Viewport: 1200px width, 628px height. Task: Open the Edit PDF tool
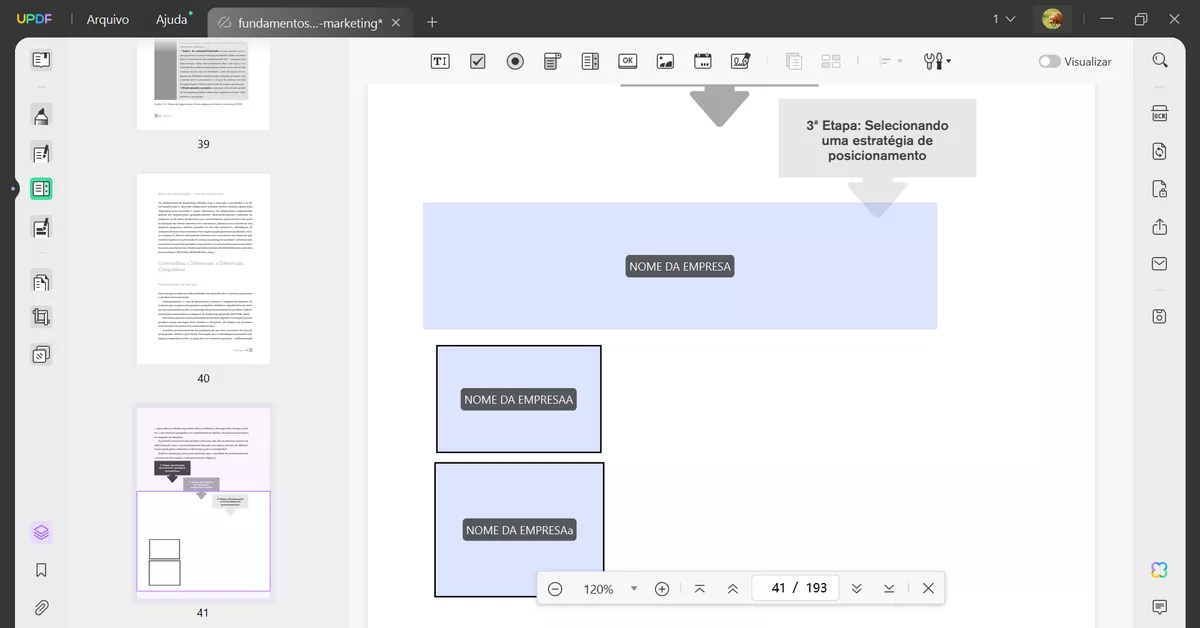tap(41, 153)
